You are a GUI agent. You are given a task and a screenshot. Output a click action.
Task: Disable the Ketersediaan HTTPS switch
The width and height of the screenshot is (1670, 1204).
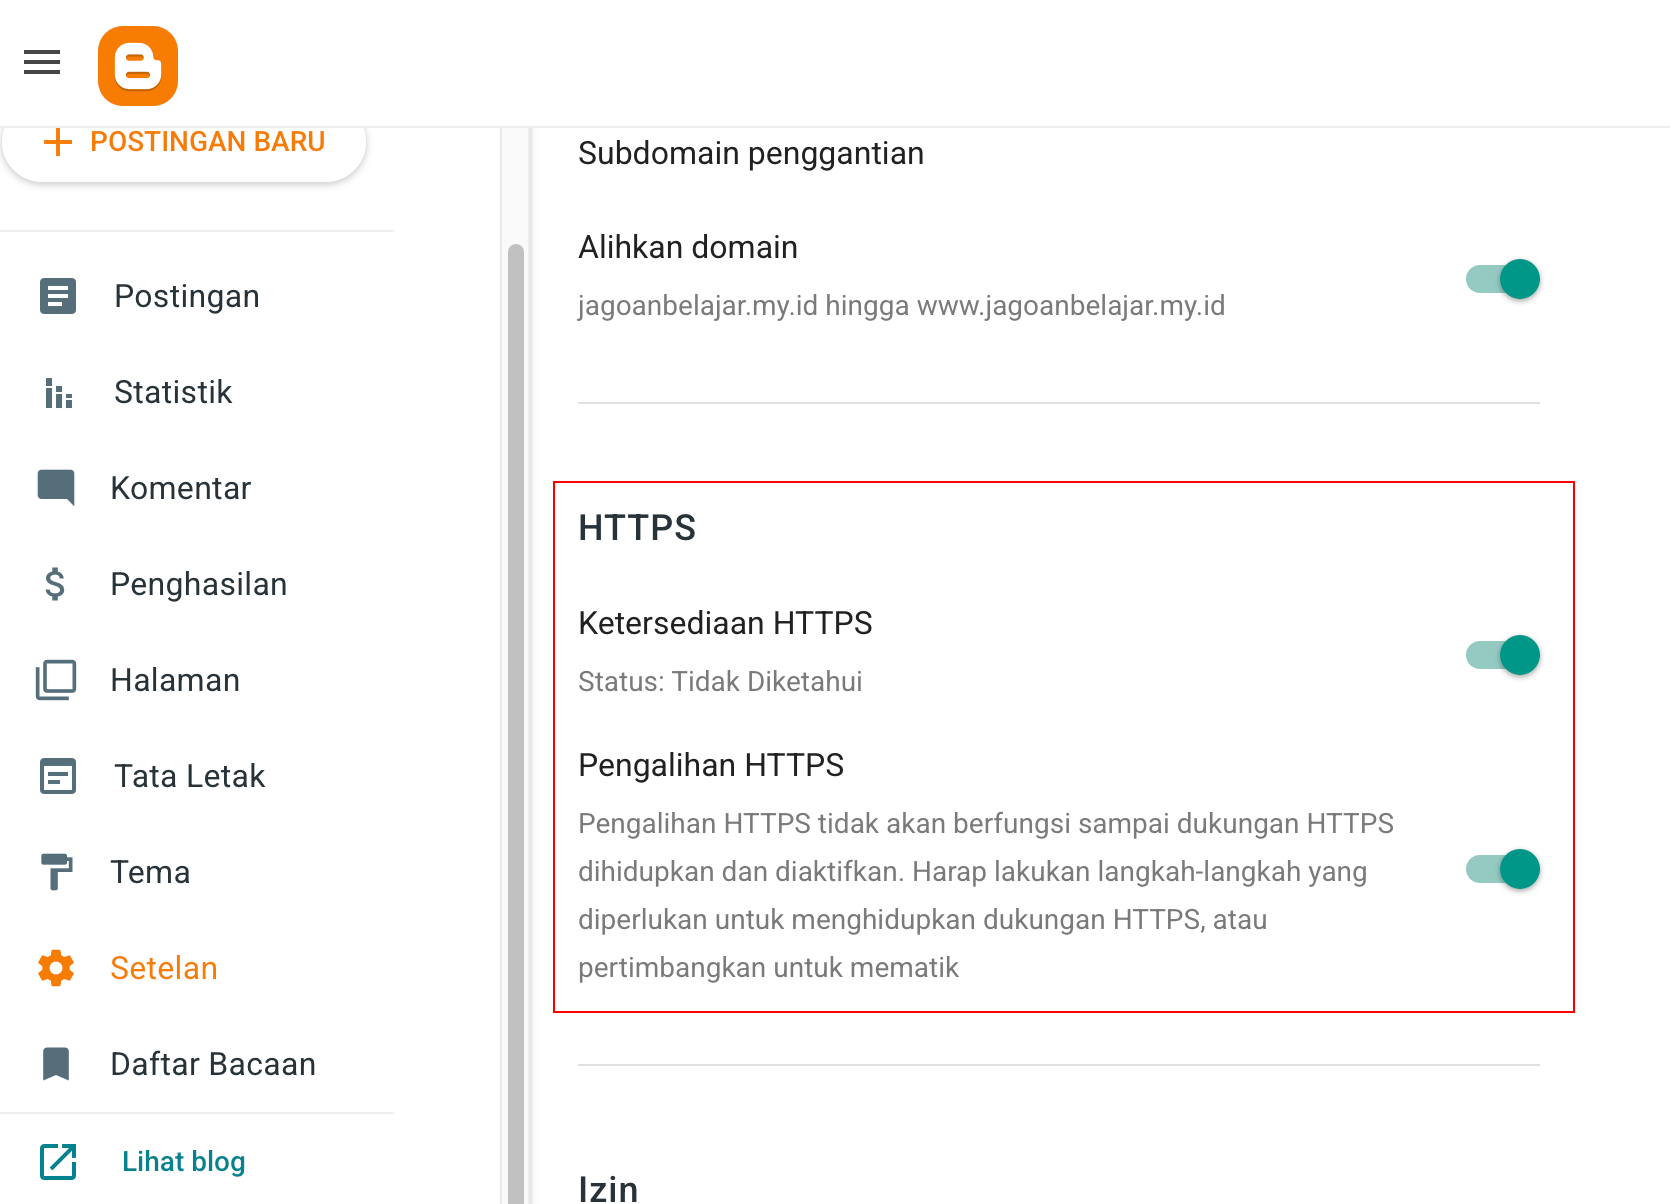pos(1503,655)
